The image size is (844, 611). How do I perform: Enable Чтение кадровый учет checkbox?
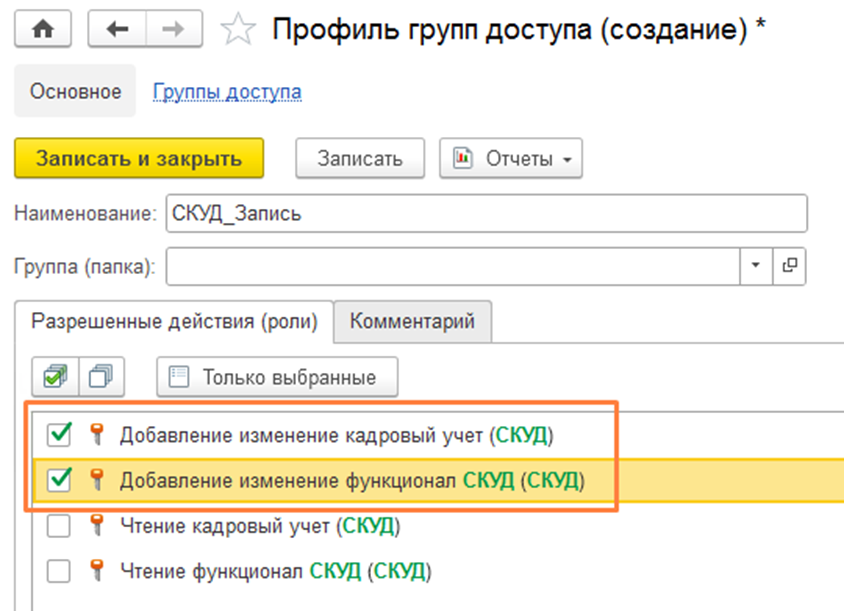pos(59,525)
